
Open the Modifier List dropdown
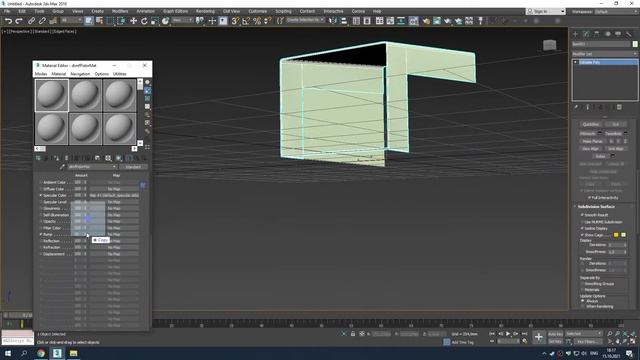point(604,54)
